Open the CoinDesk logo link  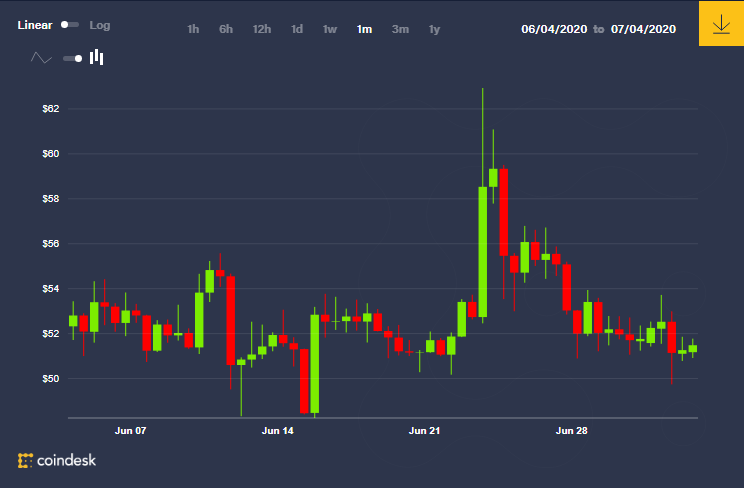(57, 460)
